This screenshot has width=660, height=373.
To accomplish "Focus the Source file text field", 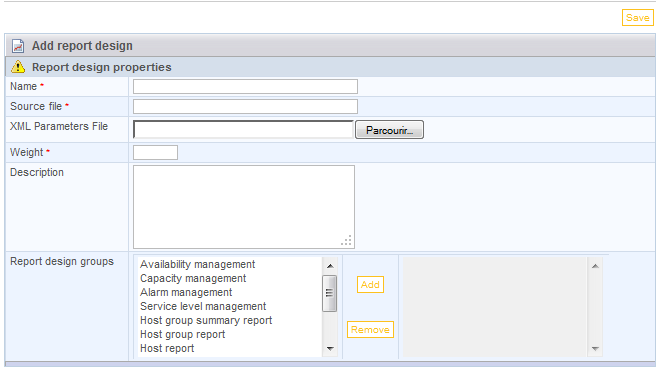I will click(245, 107).
